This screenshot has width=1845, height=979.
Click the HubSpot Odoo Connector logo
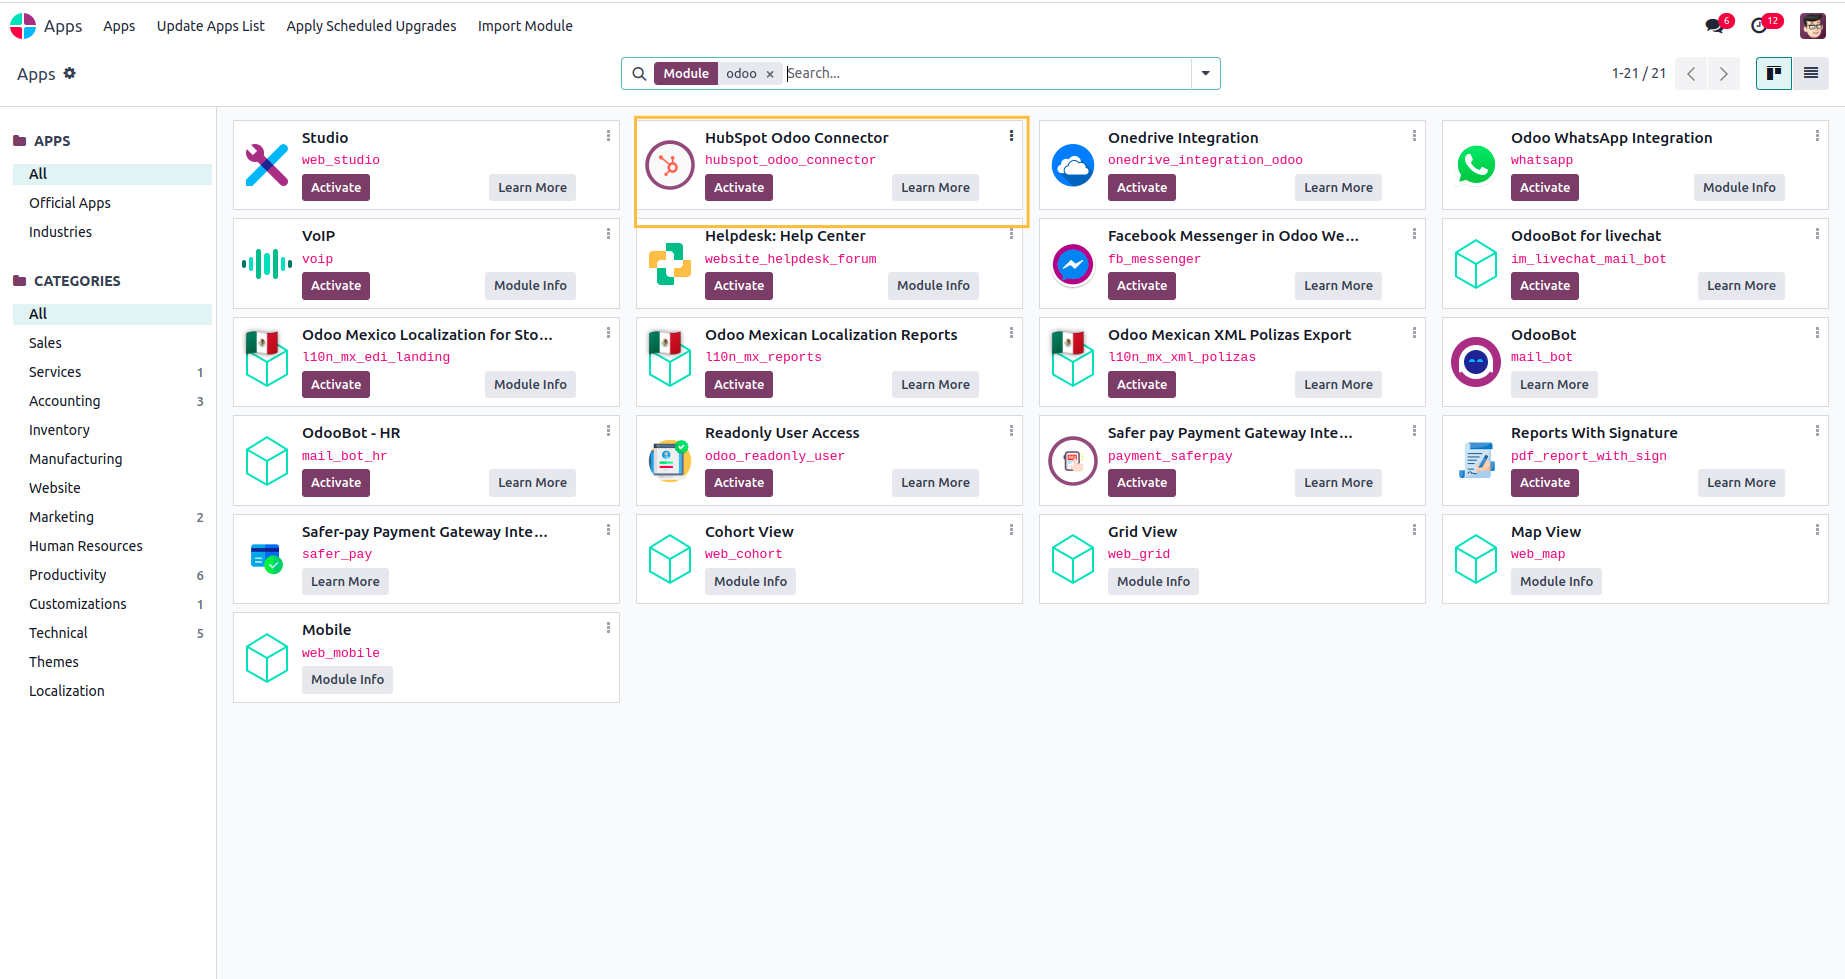coord(670,165)
